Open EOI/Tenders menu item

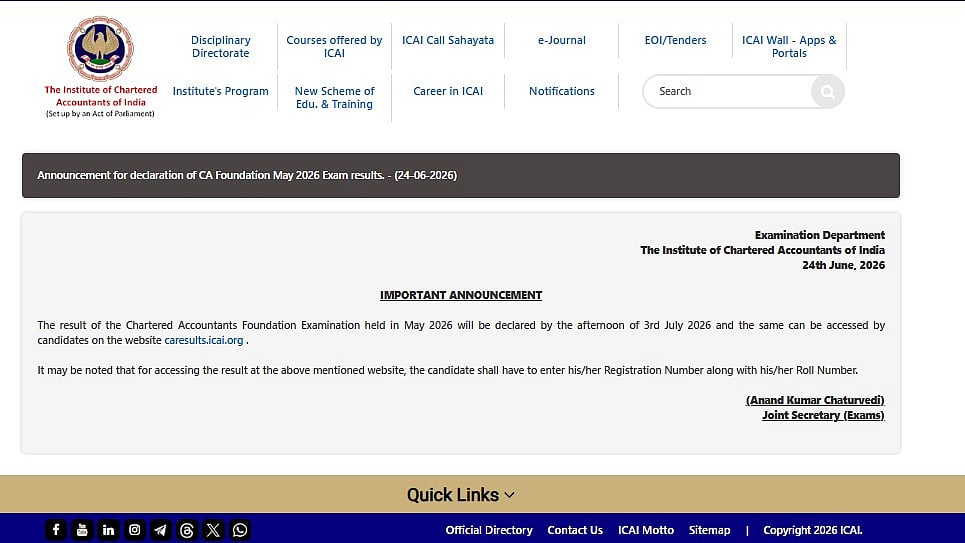coord(675,40)
